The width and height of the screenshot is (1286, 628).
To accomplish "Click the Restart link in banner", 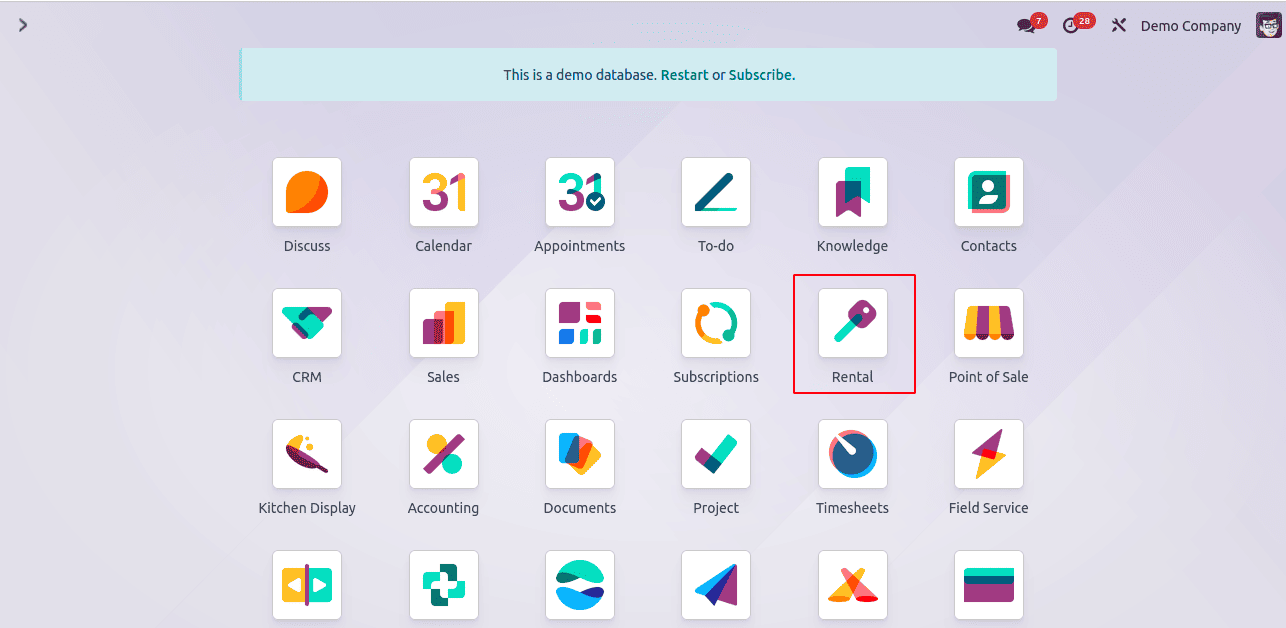I will 684,75.
